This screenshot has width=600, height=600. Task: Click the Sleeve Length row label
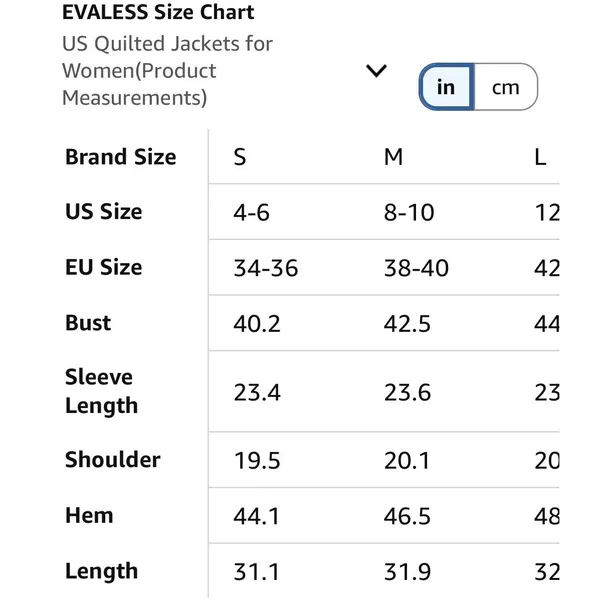101,391
